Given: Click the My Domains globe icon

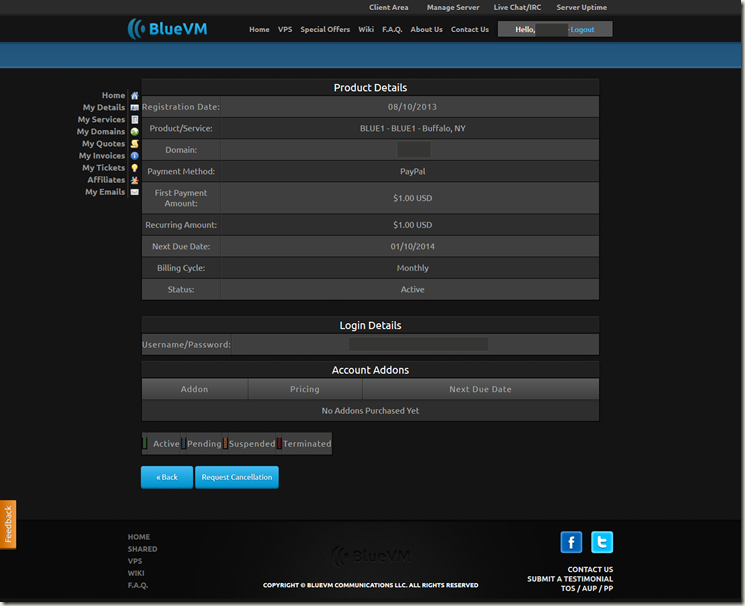Looking at the screenshot, I should click(134, 132).
